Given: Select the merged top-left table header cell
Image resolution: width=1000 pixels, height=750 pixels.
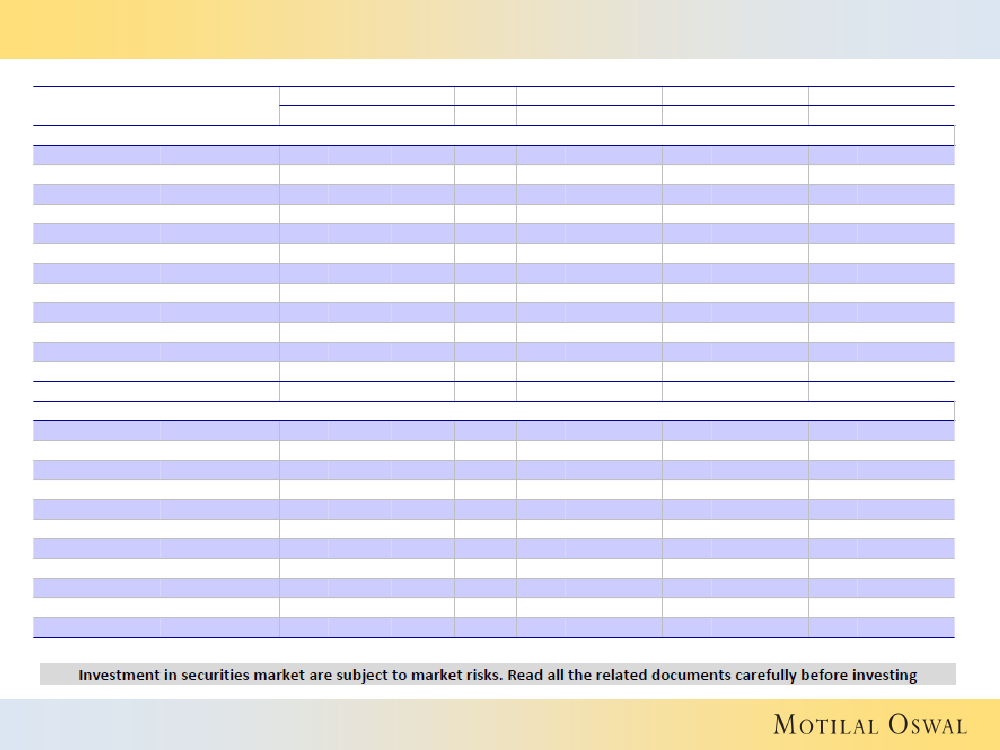Looking at the screenshot, I should pyautogui.click(x=156, y=105).
